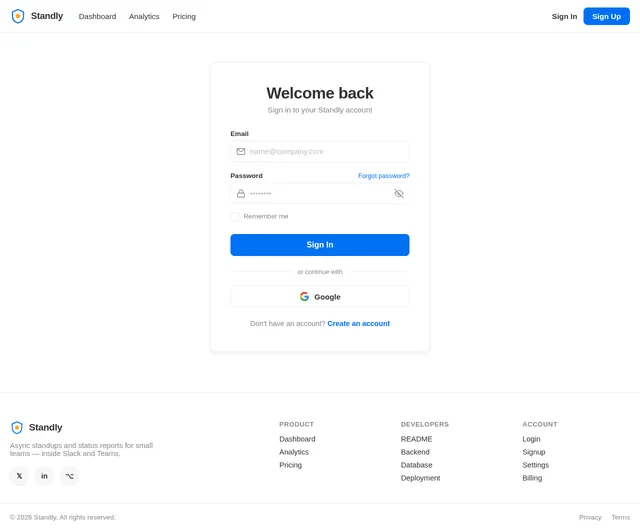Click the Welcome back heading

(x=320, y=93)
